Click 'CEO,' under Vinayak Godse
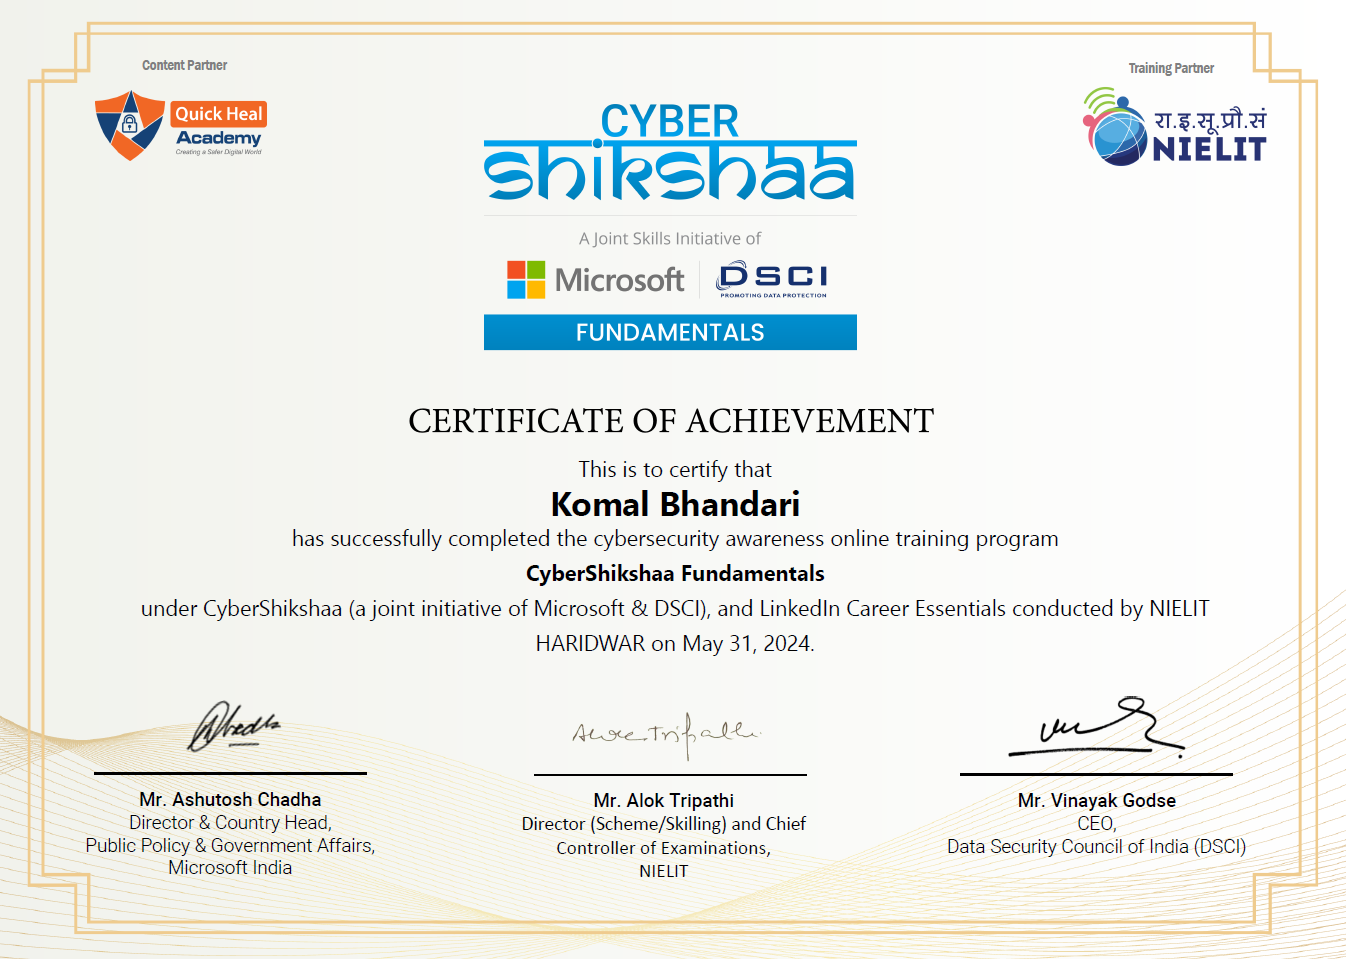The image size is (1346, 959). [1096, 823]
